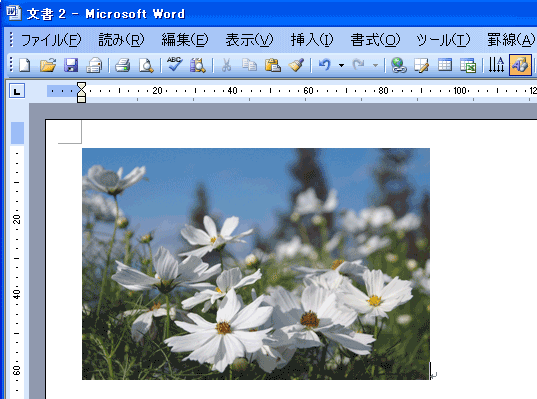Open the 読み(R) menu

(x=121, y=40)
